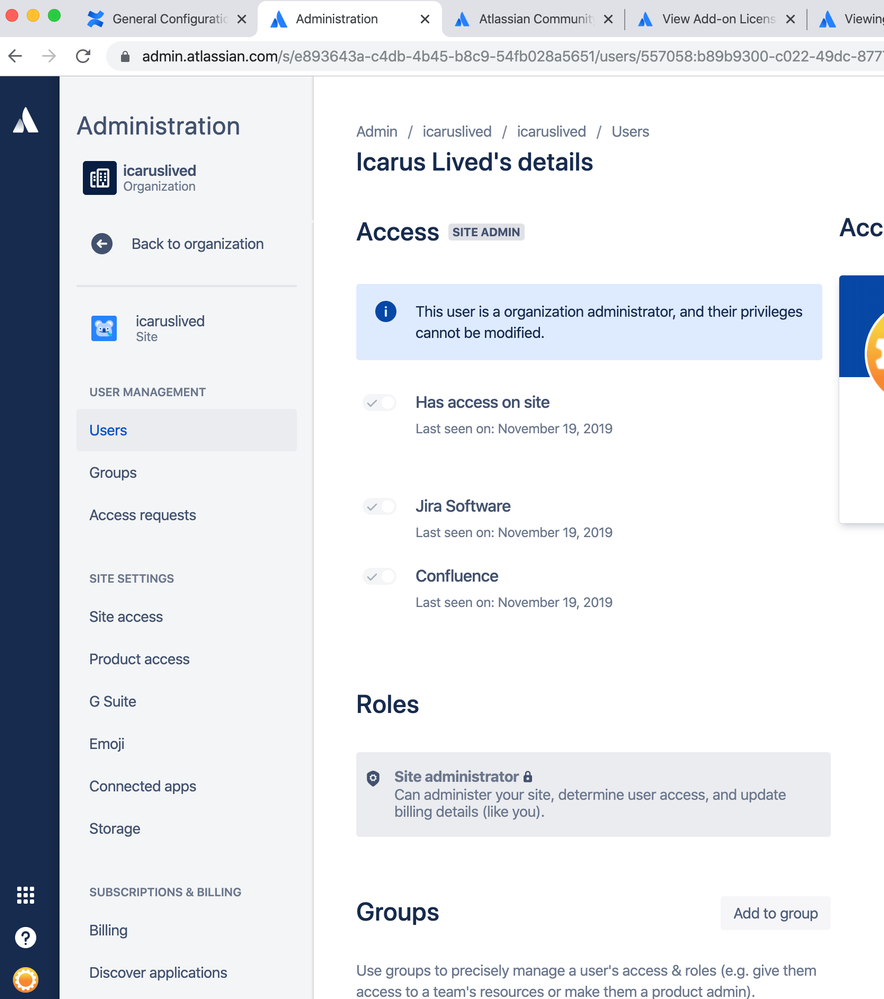Open the app switcher grid icon

click(25, 895)
